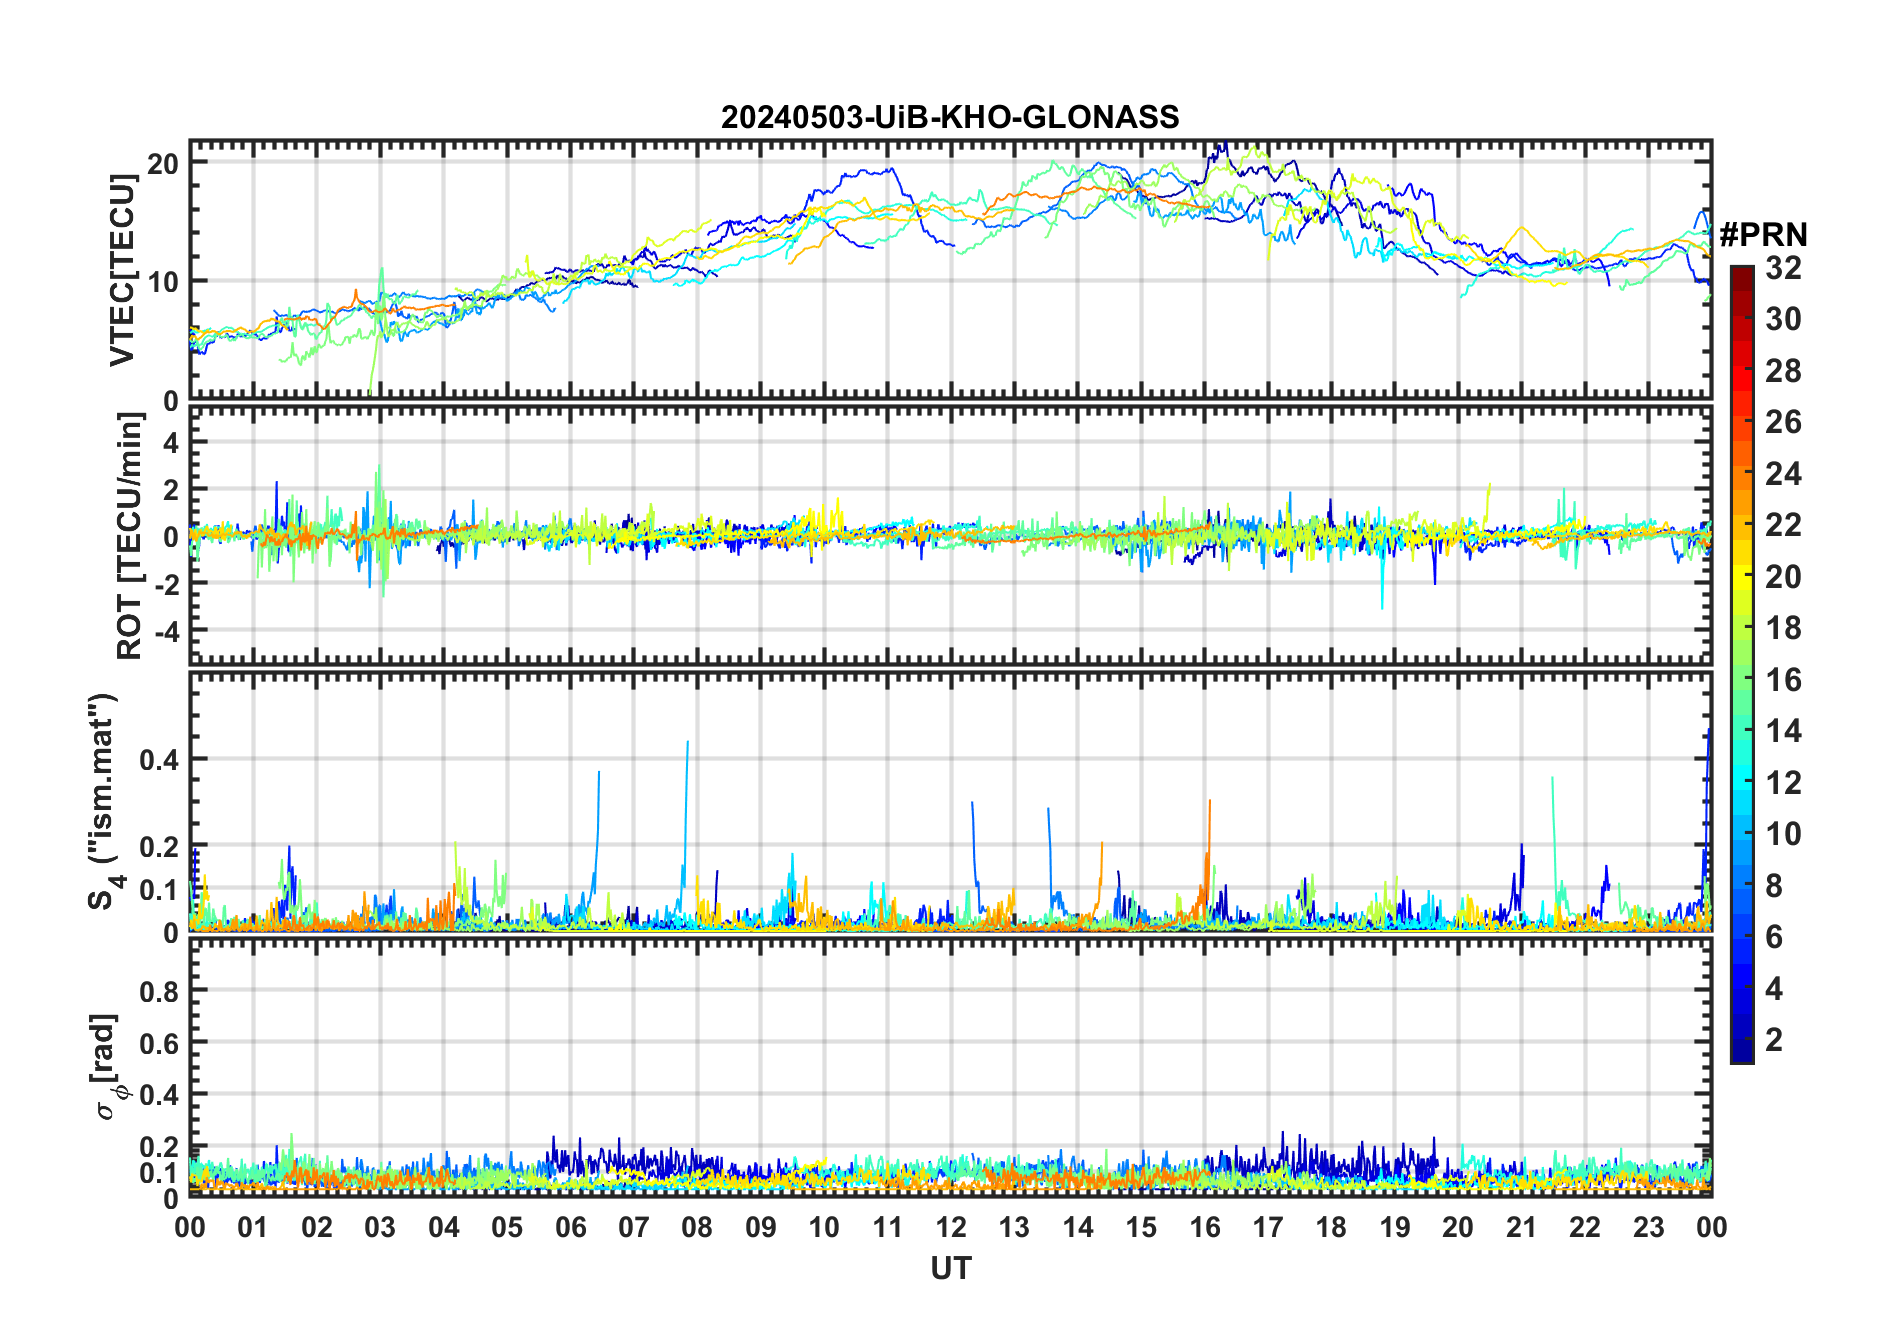
Task: Click UT-axis tick label "01"
Action: pos(253,1227)
